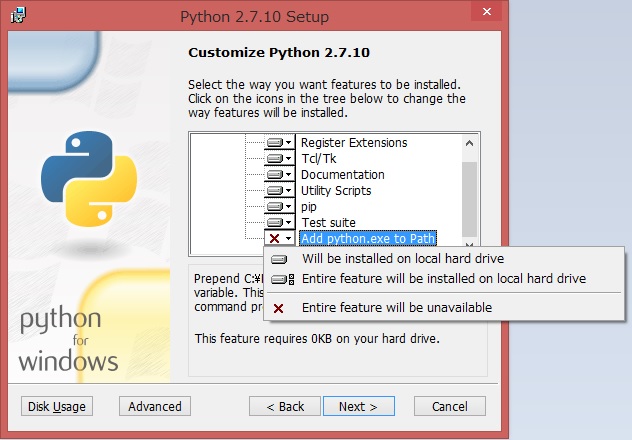Open Documentation feature install dropdown

(280, 174)
